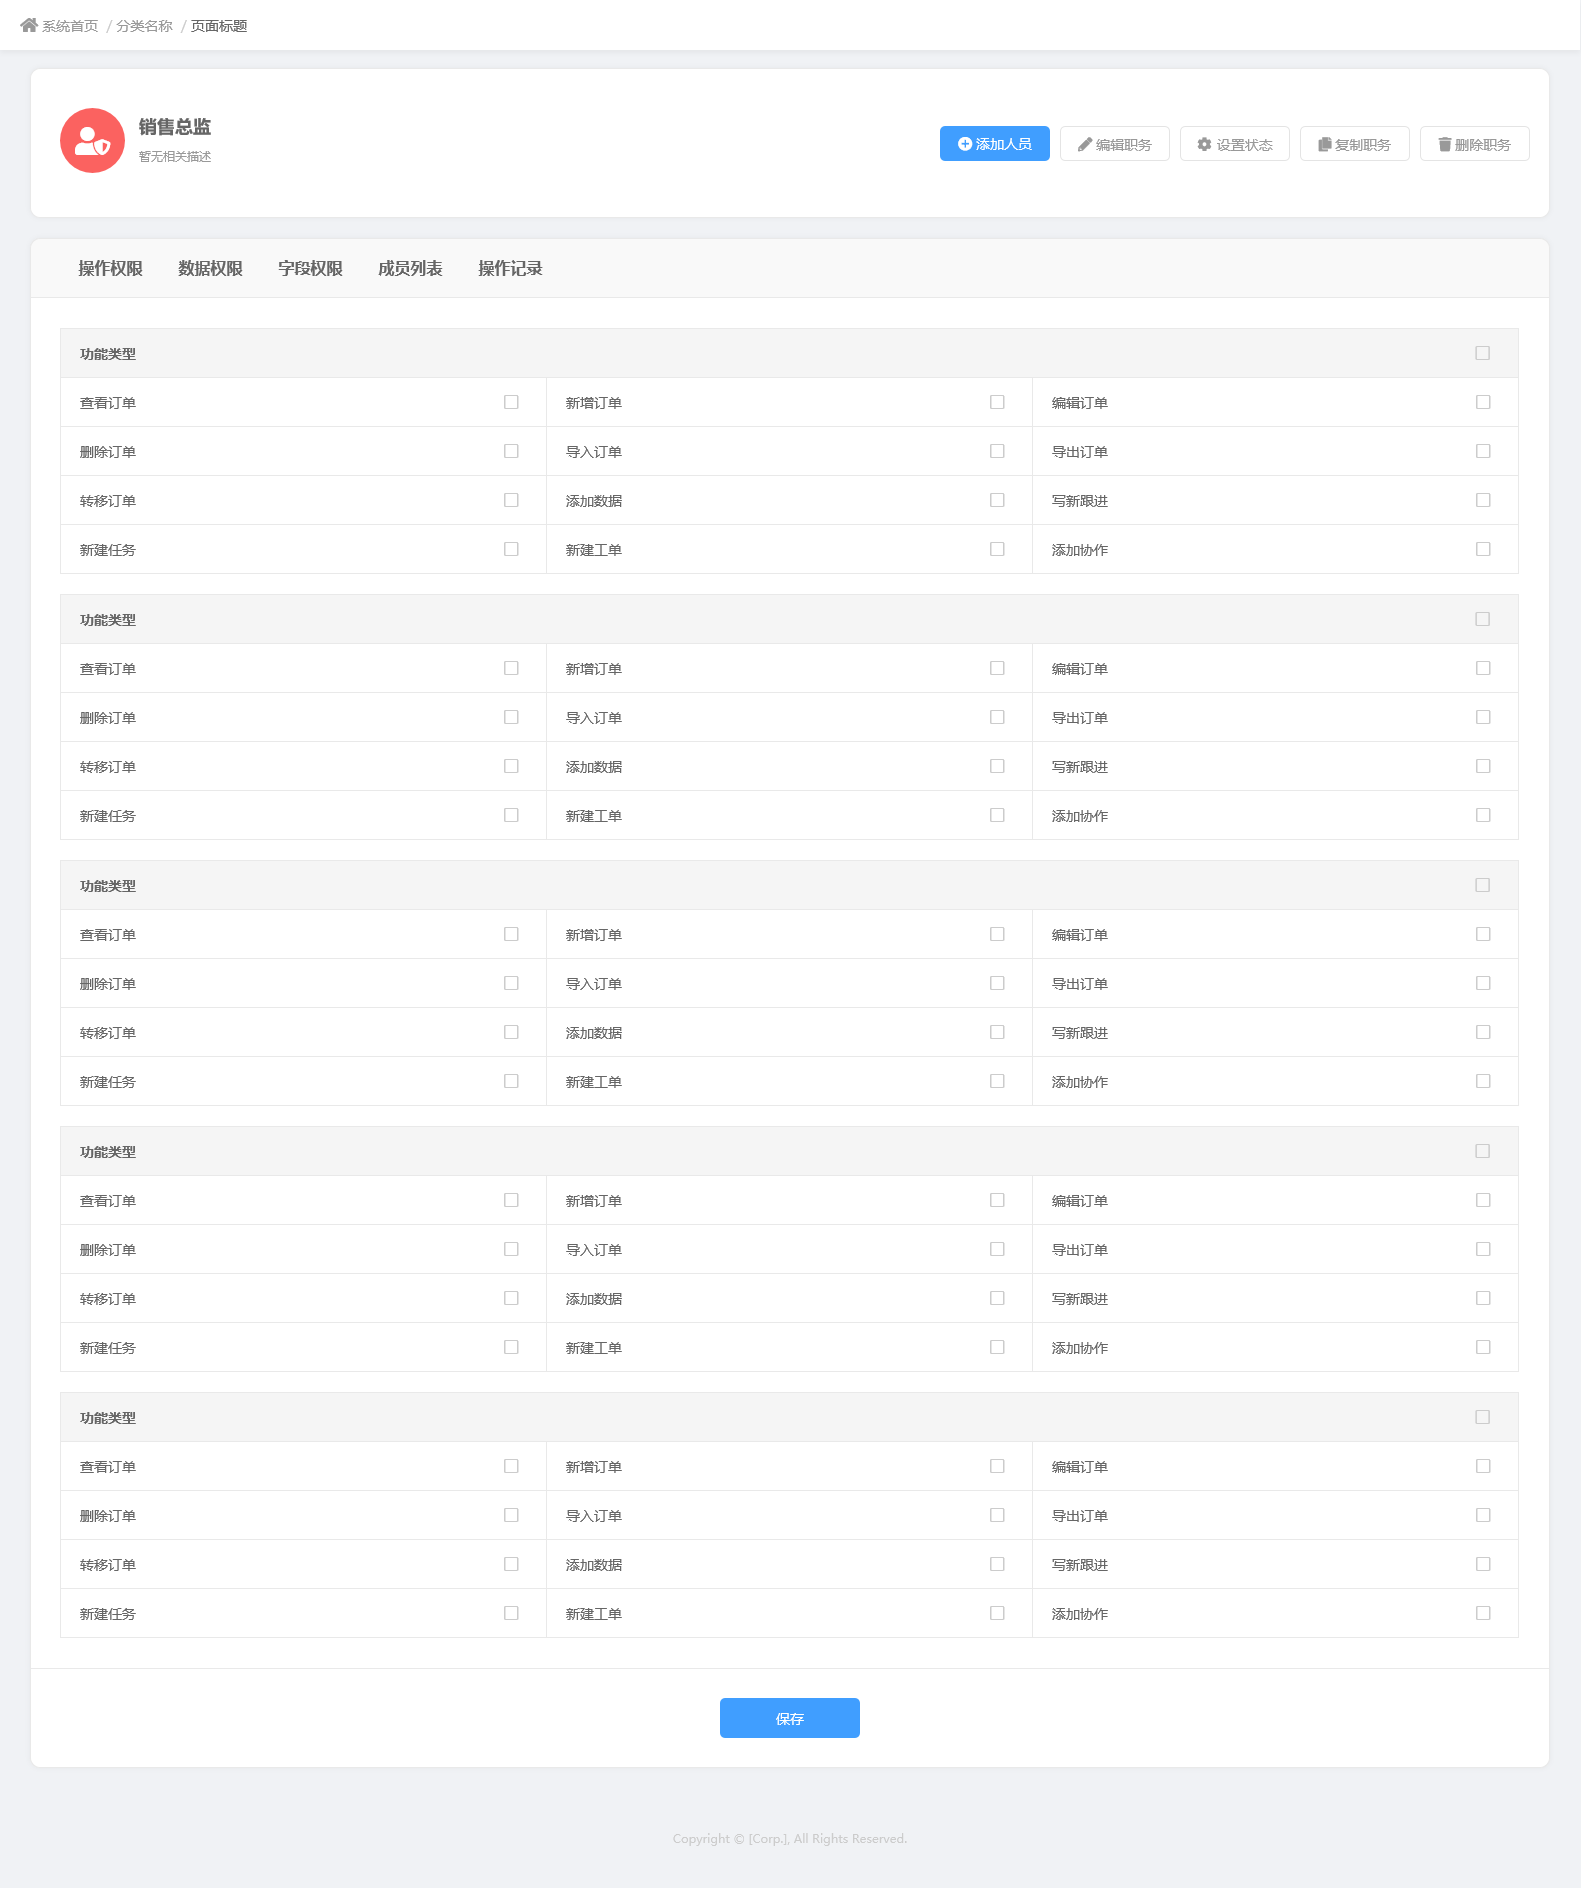Screen dimensions: 1581x1888
Task: Tick 写新跟进 in the second 功能类型 section
Action: click(x=1483, y=766)
